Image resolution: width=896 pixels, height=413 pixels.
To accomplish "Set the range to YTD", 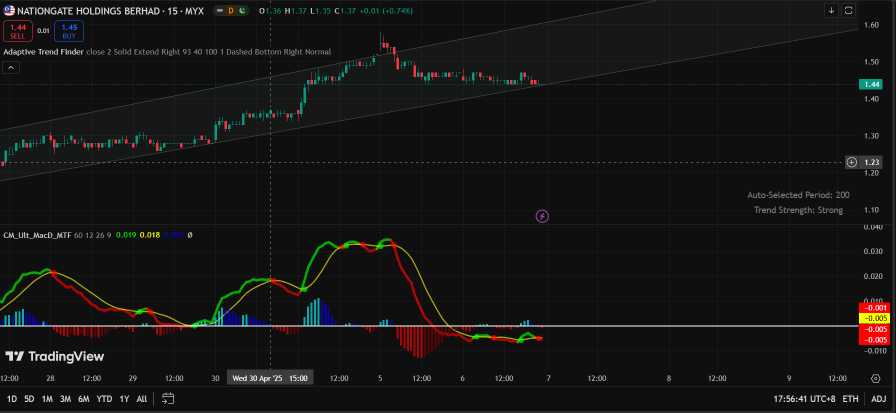I will [104, 399].
